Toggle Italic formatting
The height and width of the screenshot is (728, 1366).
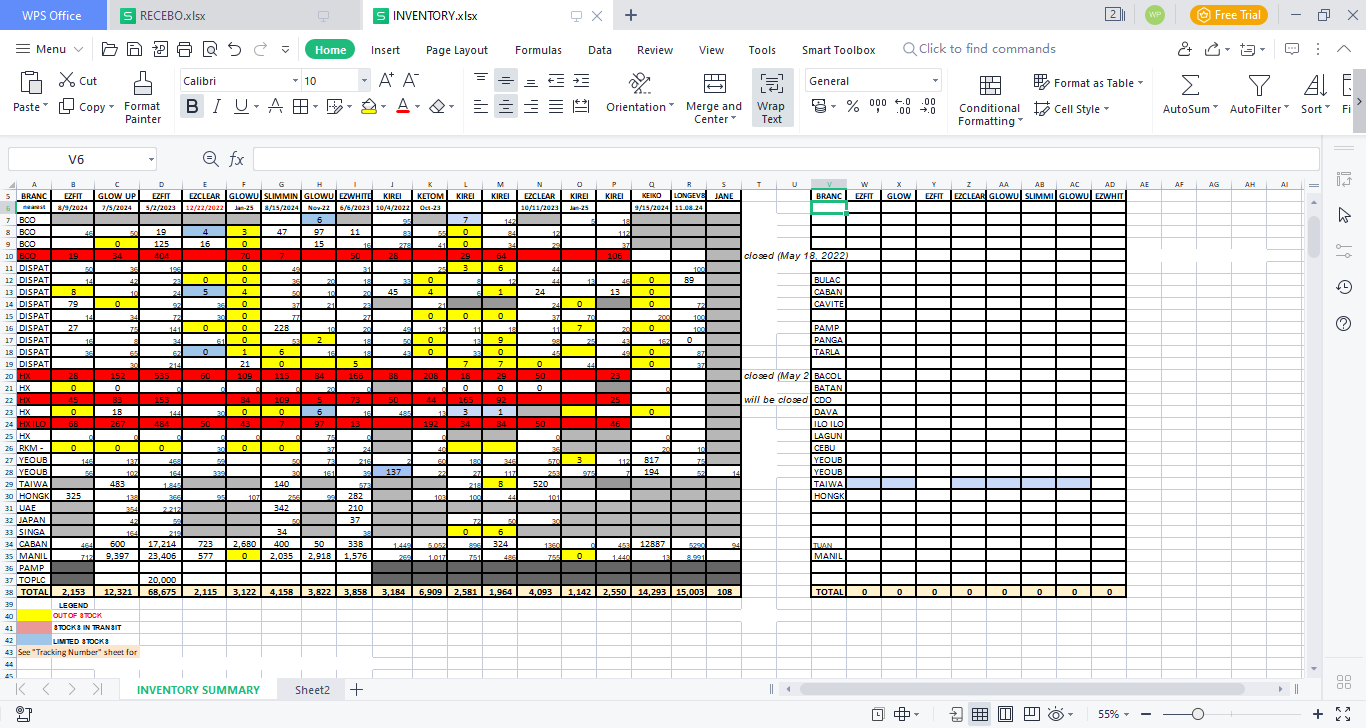pos(217,107)
